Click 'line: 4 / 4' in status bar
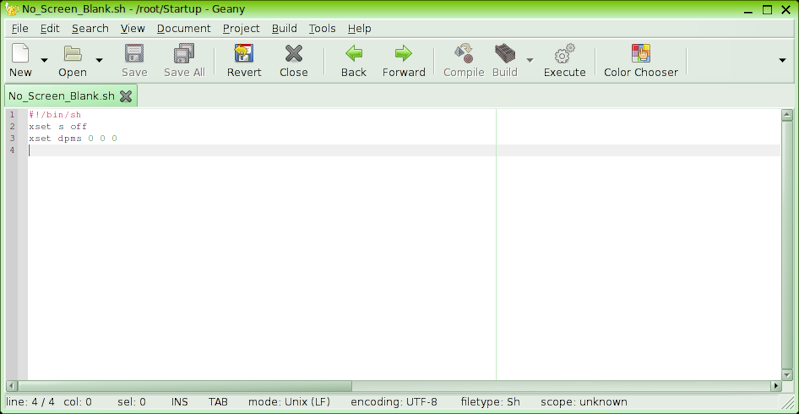799x414 pixels. [30, 402]
